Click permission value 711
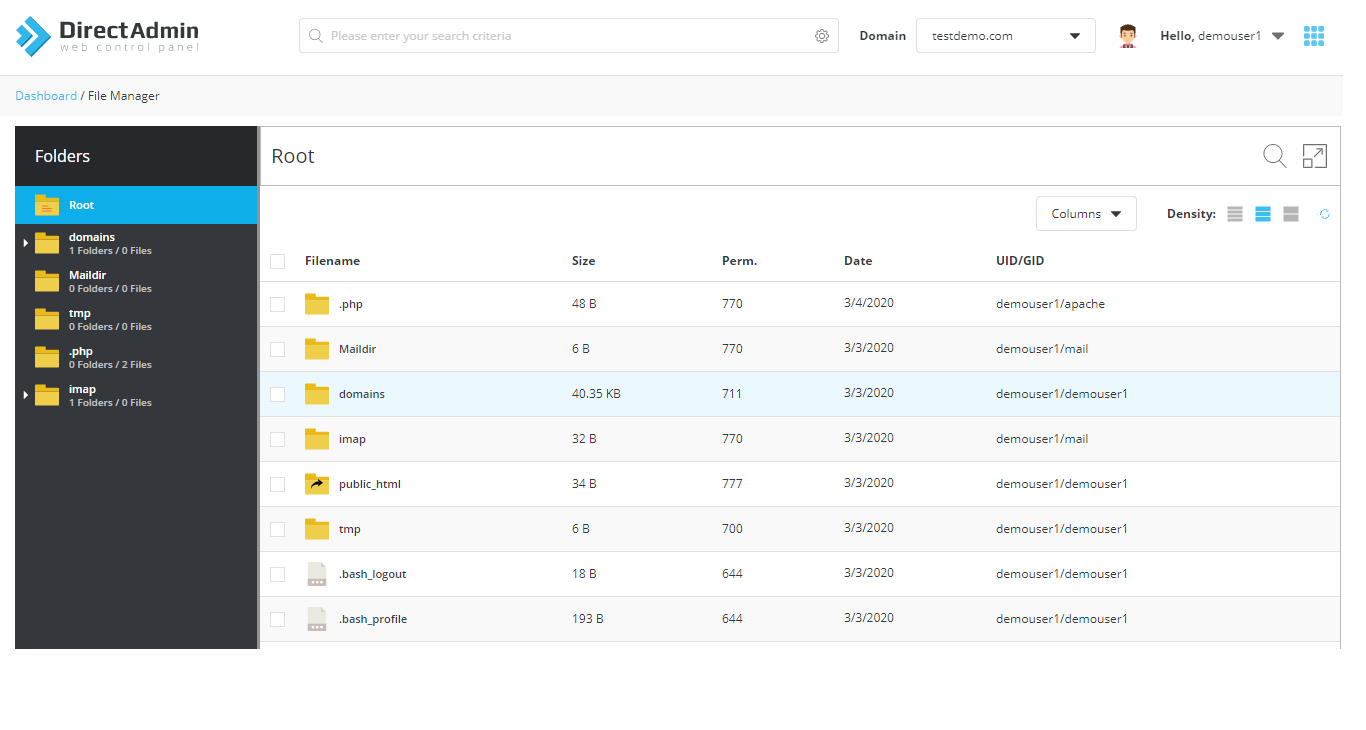 point(732,394)
